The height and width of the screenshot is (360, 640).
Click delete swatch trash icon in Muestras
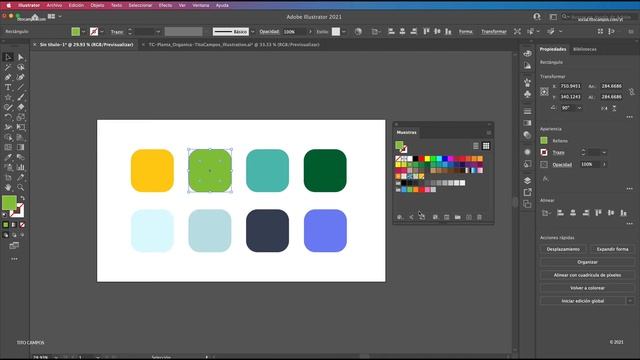pos(480,217)
